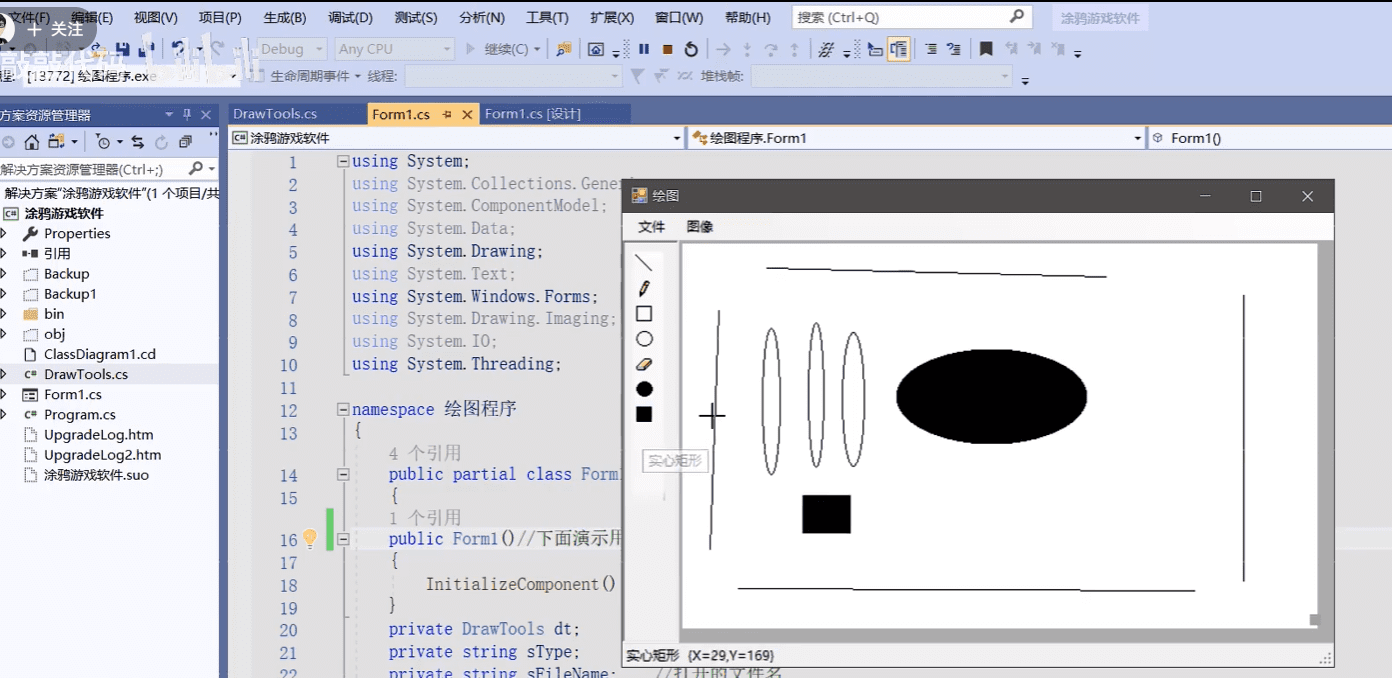Open the 绘图程序.Form1 type navigation dropdown
1392x678 pixels.
(916, 138)
